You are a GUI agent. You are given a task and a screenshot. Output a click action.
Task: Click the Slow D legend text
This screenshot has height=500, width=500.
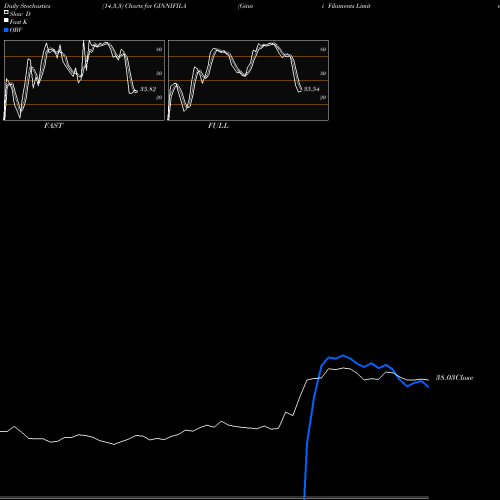20,14
